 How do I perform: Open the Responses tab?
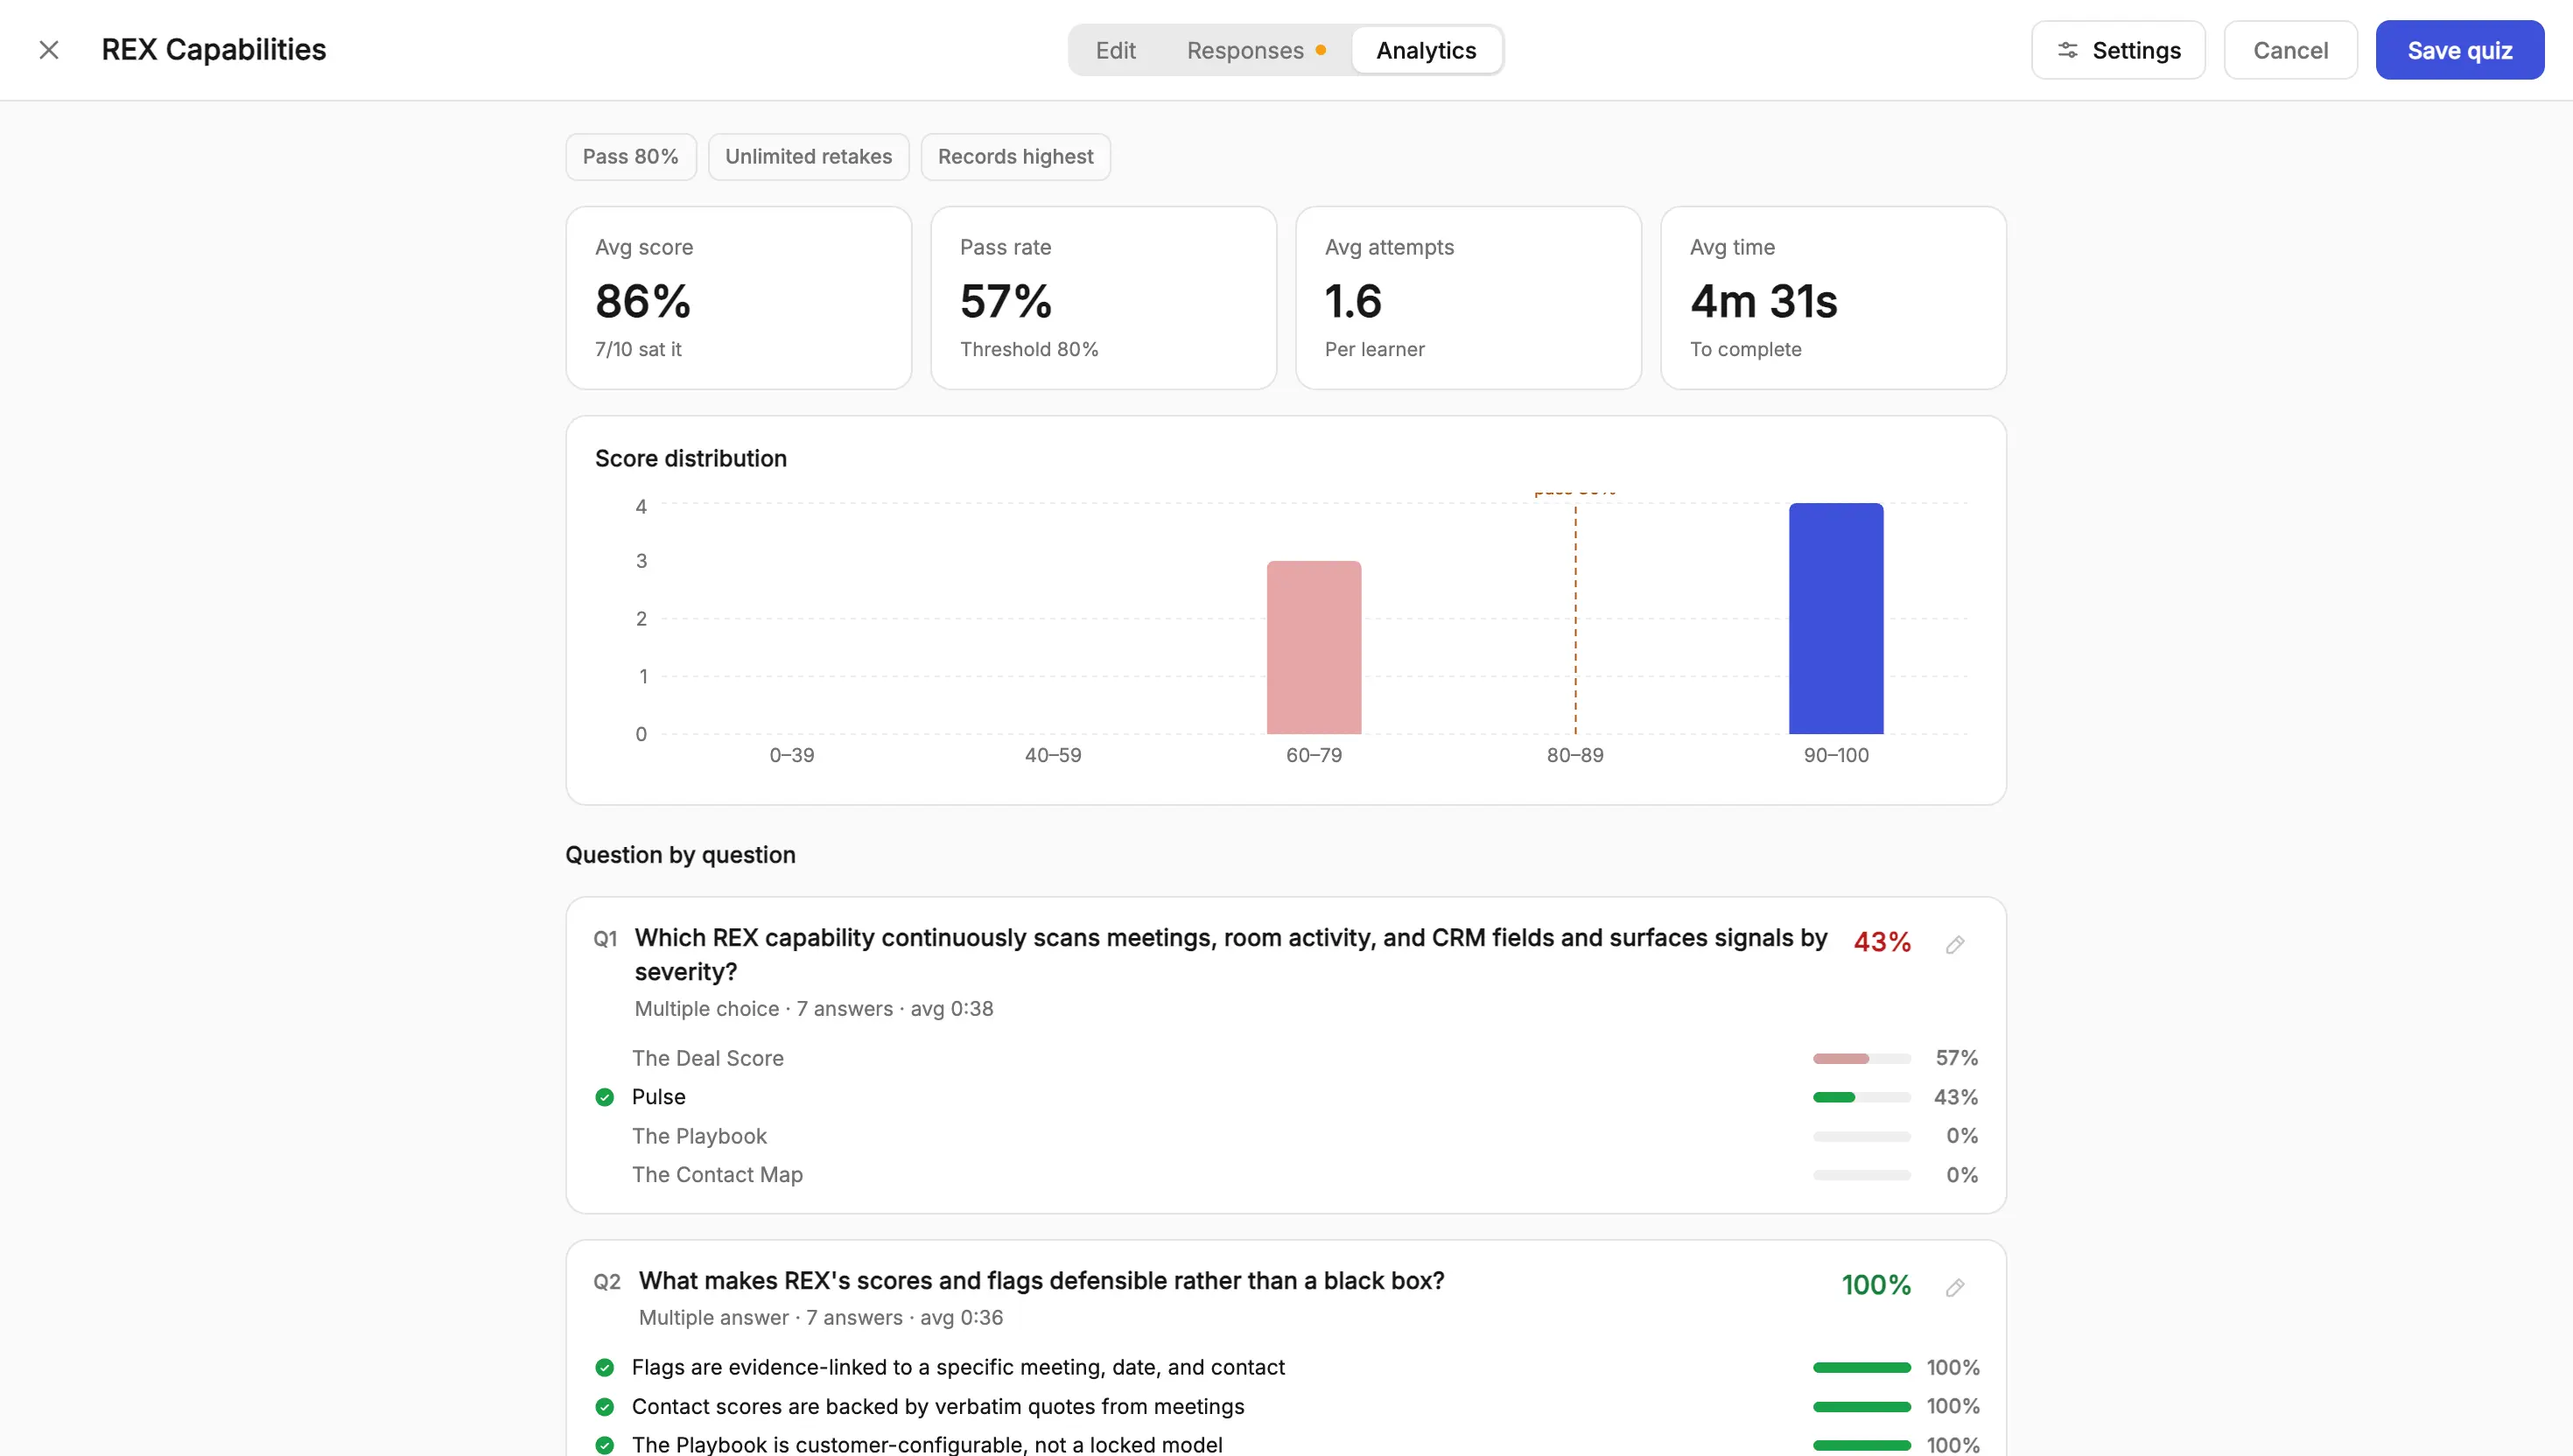coord(1255,50)
